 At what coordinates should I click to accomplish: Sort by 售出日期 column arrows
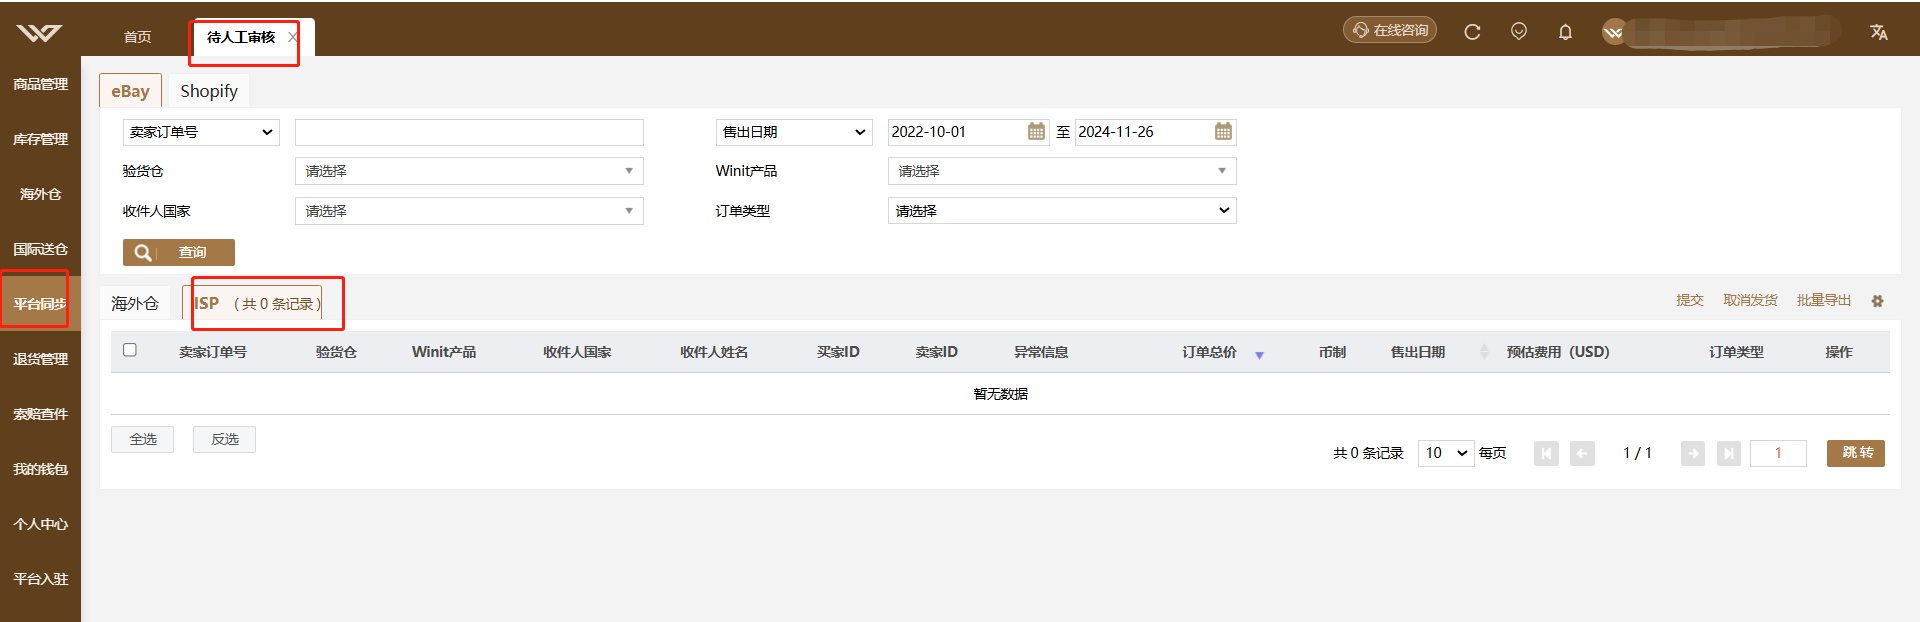point(1484,352)
